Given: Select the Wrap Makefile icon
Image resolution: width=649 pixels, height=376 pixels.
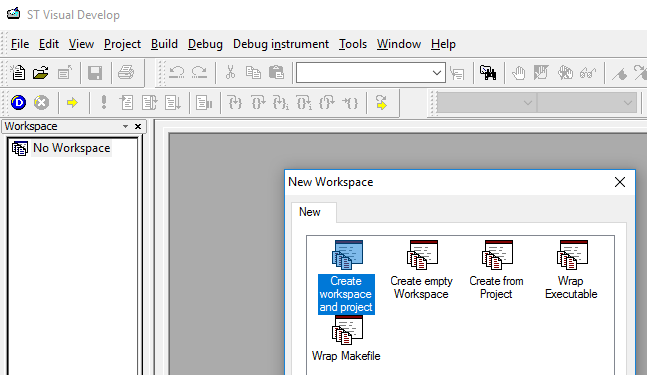Looking at the screenshot, I should pos(346,339).
